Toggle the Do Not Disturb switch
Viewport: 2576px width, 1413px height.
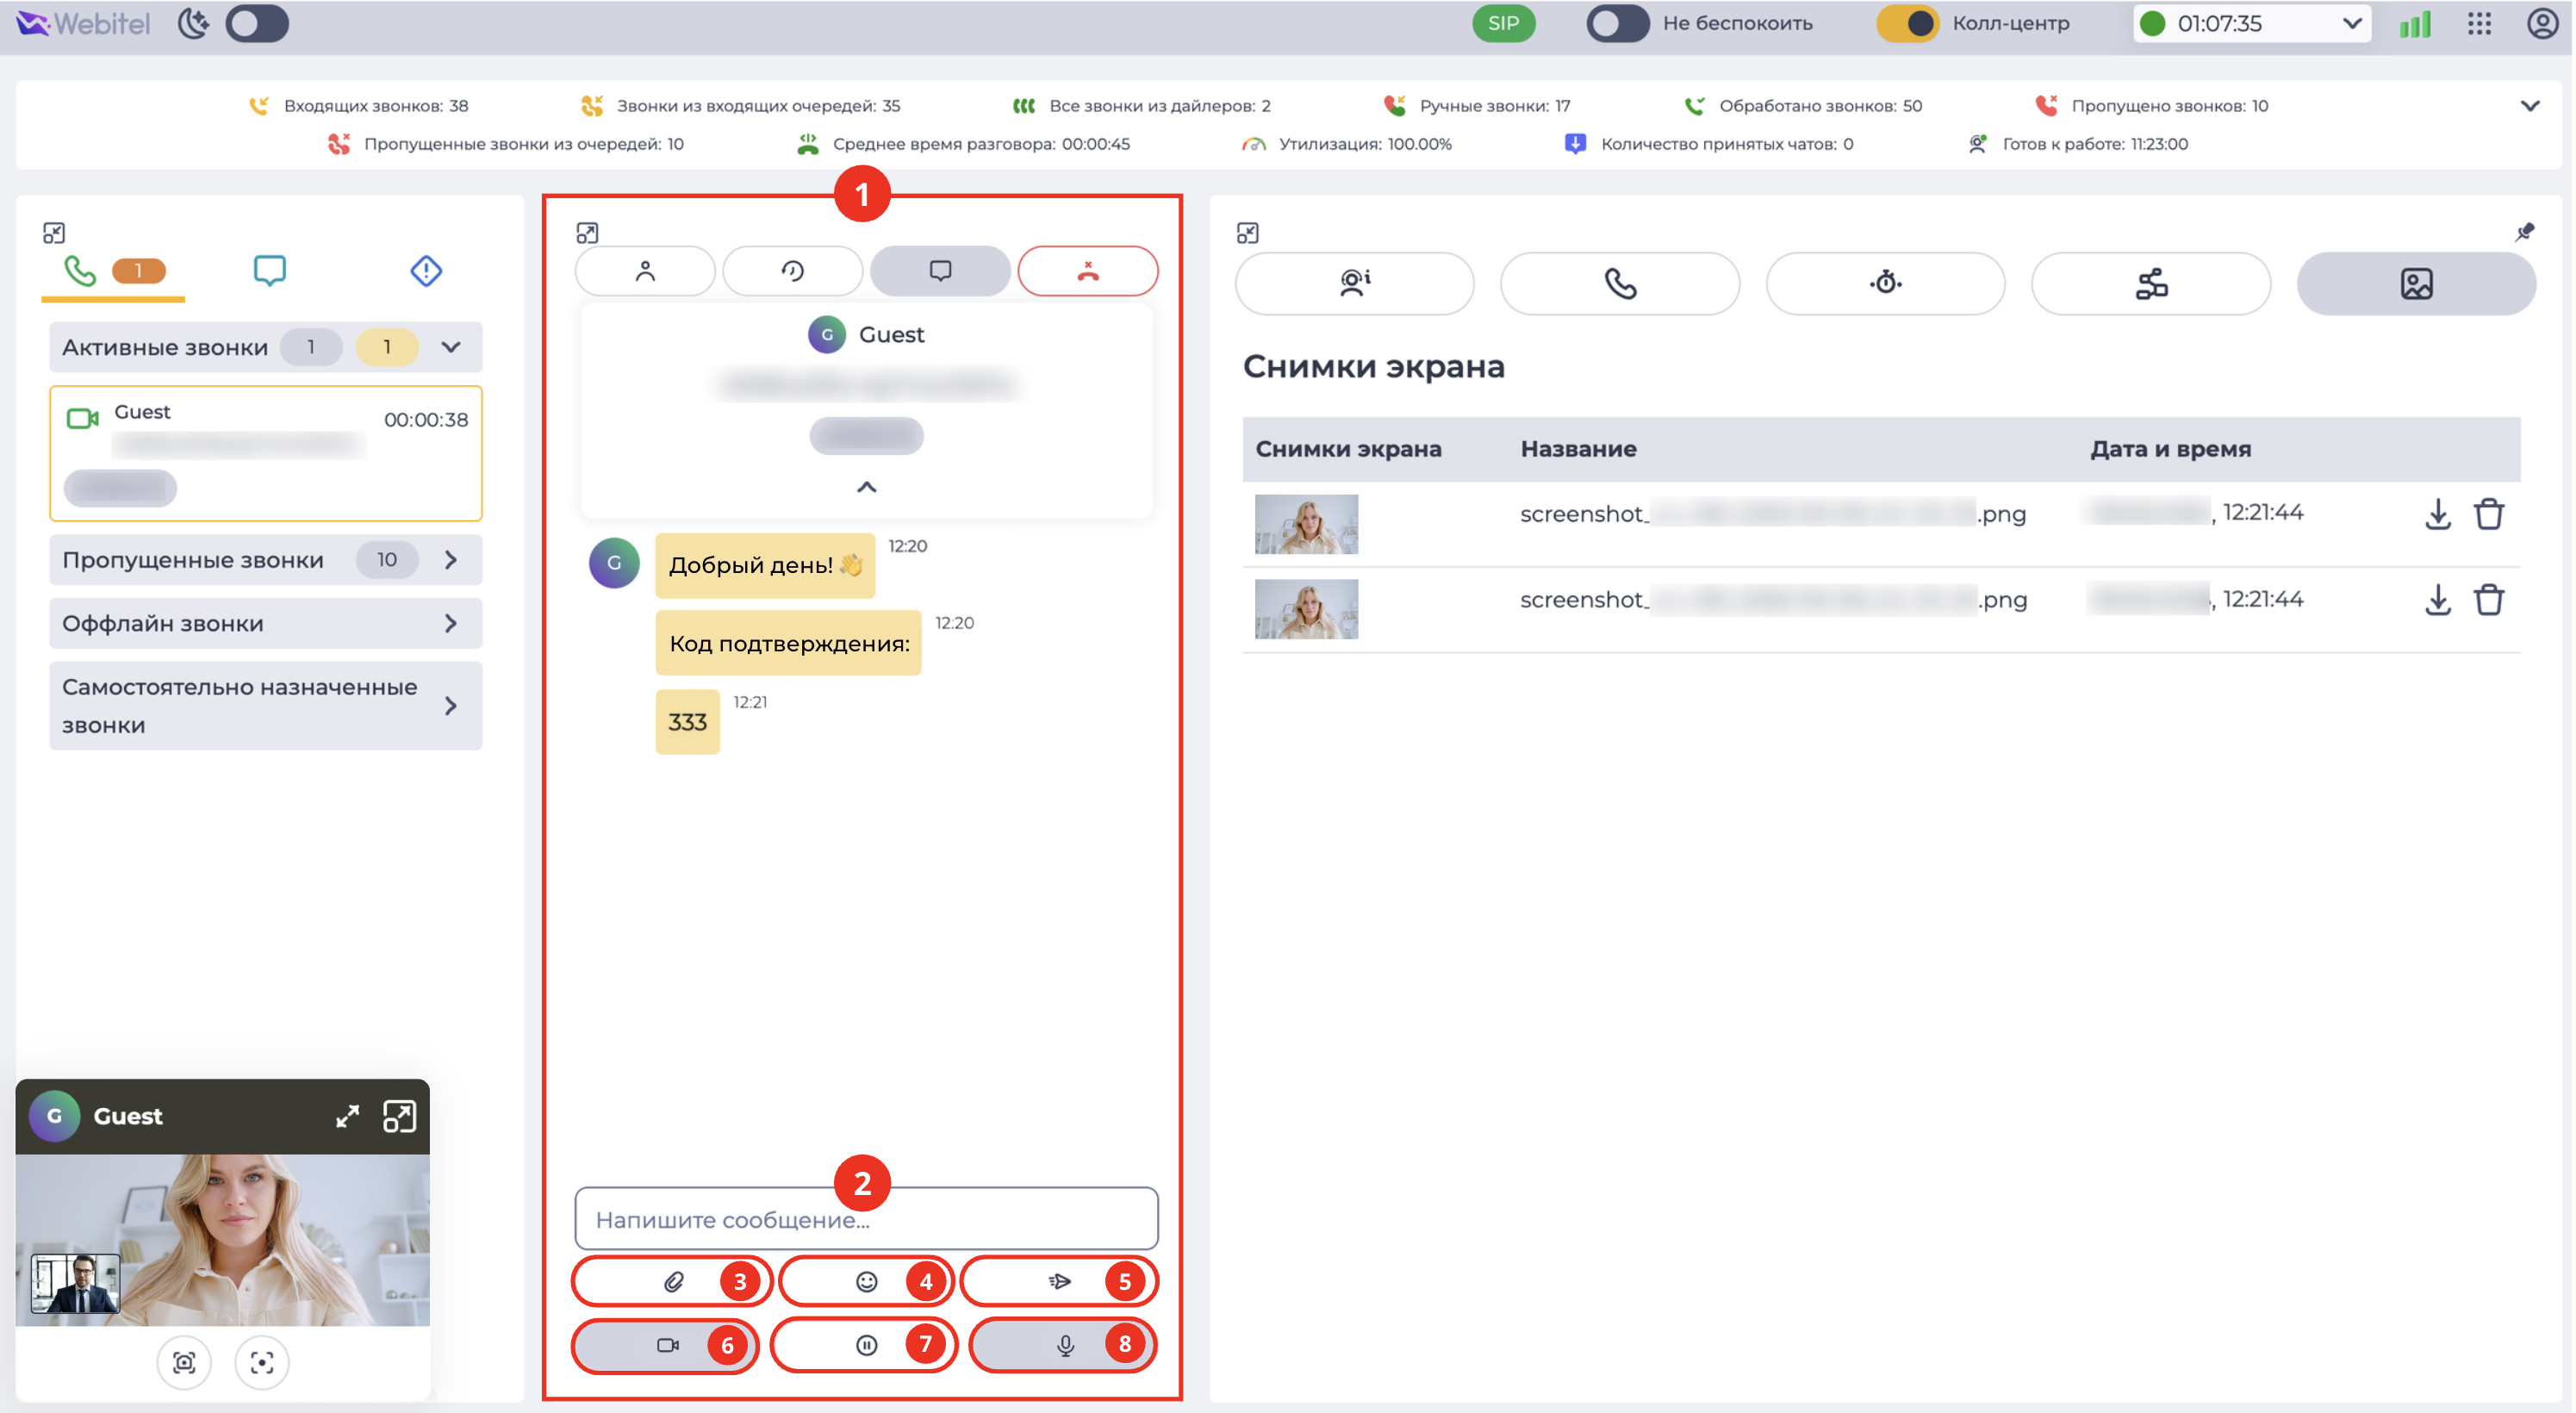(x=1617, y=23)
